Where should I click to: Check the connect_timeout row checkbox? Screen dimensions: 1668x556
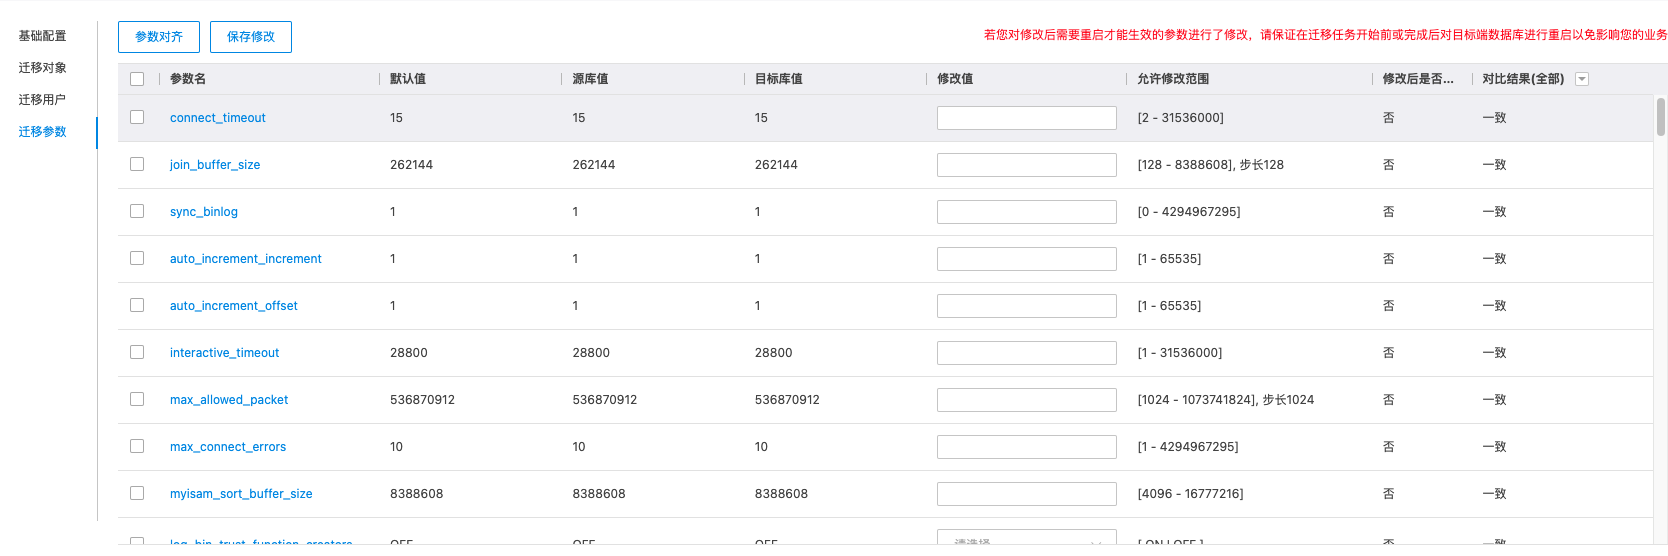[137, 117]
